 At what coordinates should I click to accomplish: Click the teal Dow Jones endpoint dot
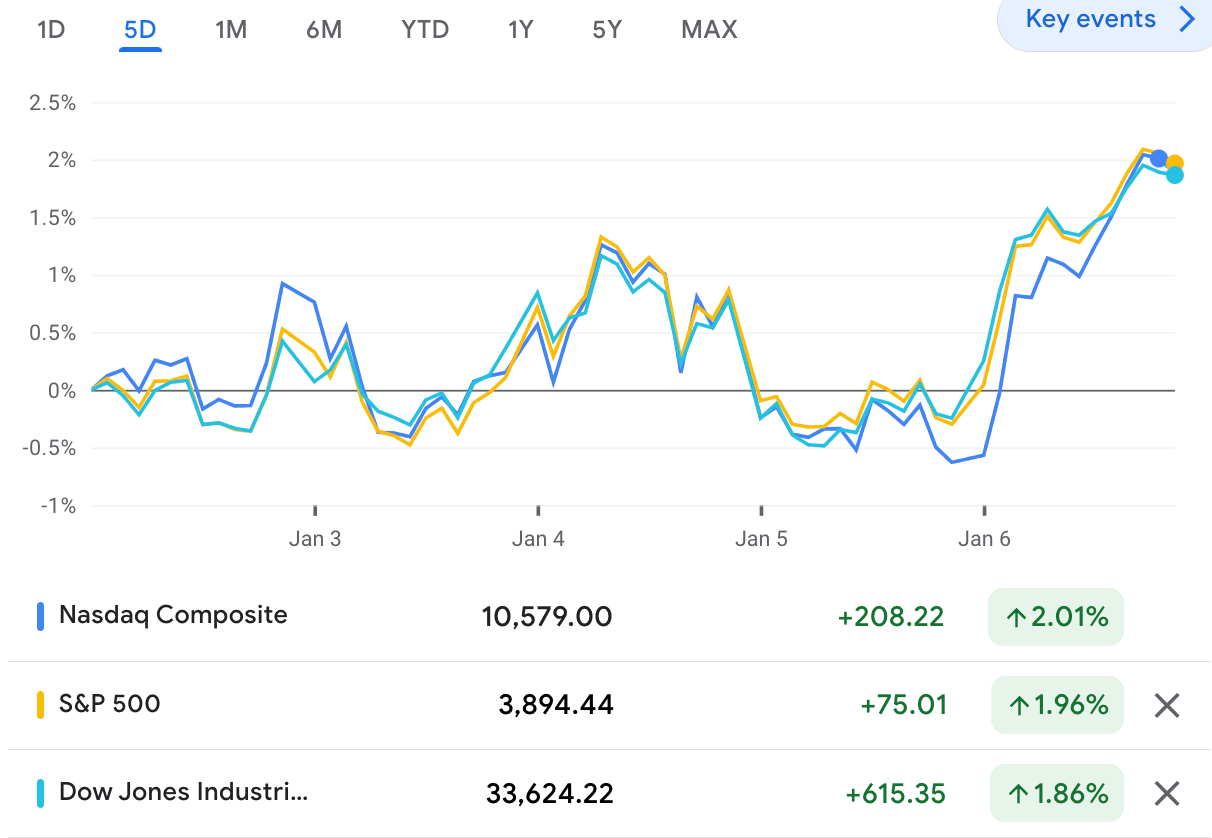pyautogui.click(x=1175, y=175)
